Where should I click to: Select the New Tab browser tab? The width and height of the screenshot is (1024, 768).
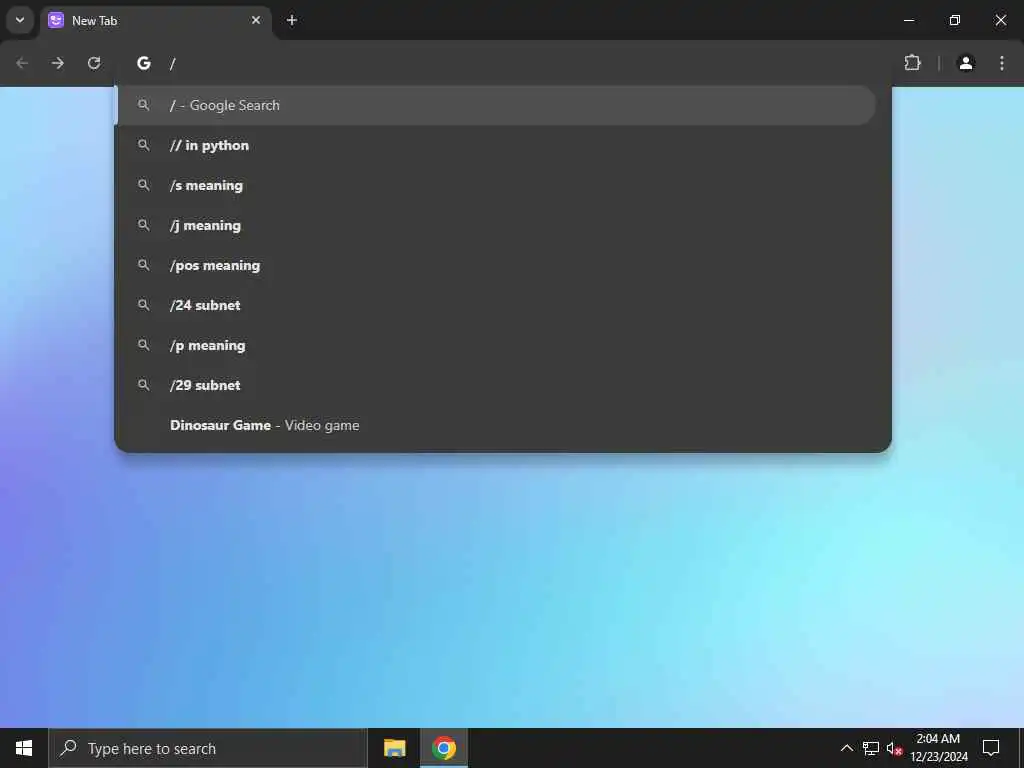point(157,20)
